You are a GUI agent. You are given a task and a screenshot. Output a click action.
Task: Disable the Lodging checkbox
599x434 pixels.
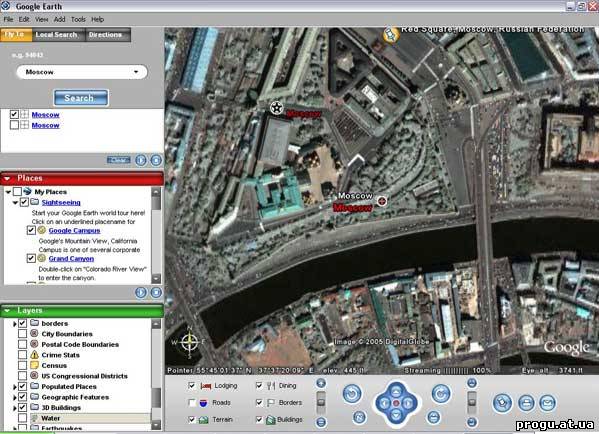point(192,386)
